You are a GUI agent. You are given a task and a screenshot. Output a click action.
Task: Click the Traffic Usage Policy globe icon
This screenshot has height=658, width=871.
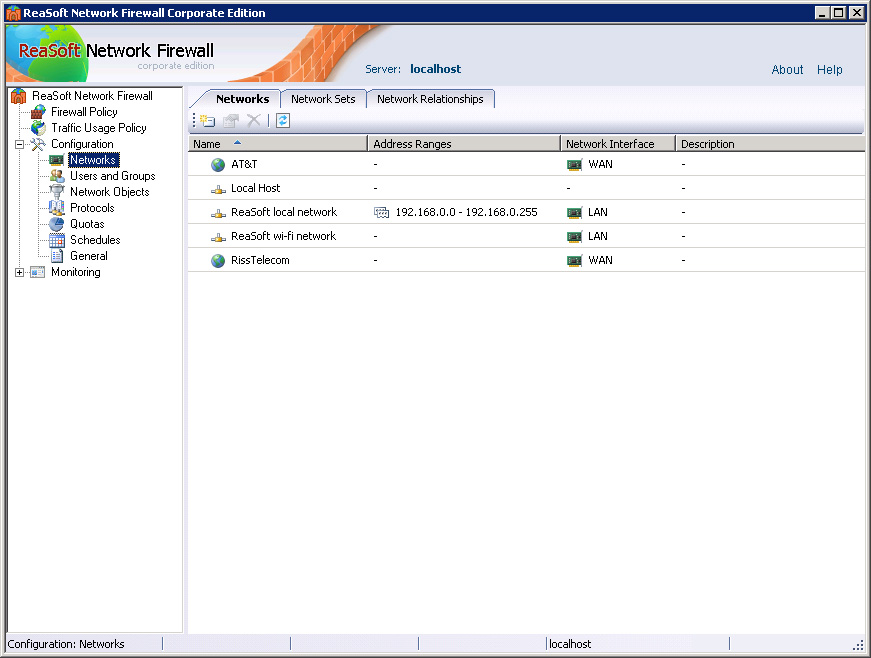(38, 128)
